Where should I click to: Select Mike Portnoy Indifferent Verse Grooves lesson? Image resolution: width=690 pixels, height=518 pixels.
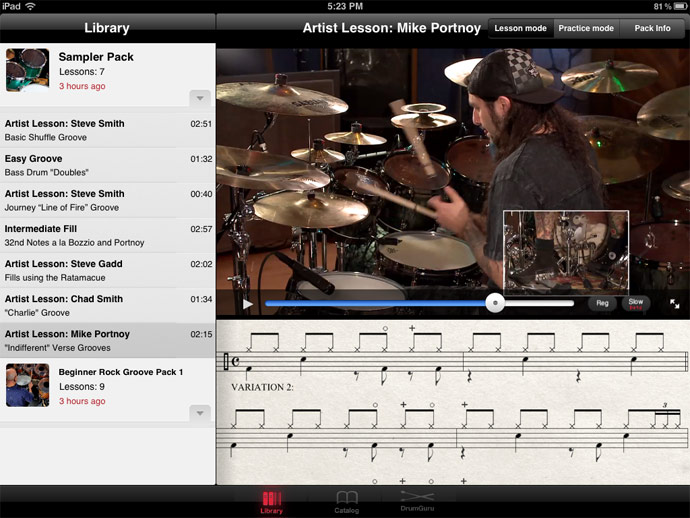108,341
